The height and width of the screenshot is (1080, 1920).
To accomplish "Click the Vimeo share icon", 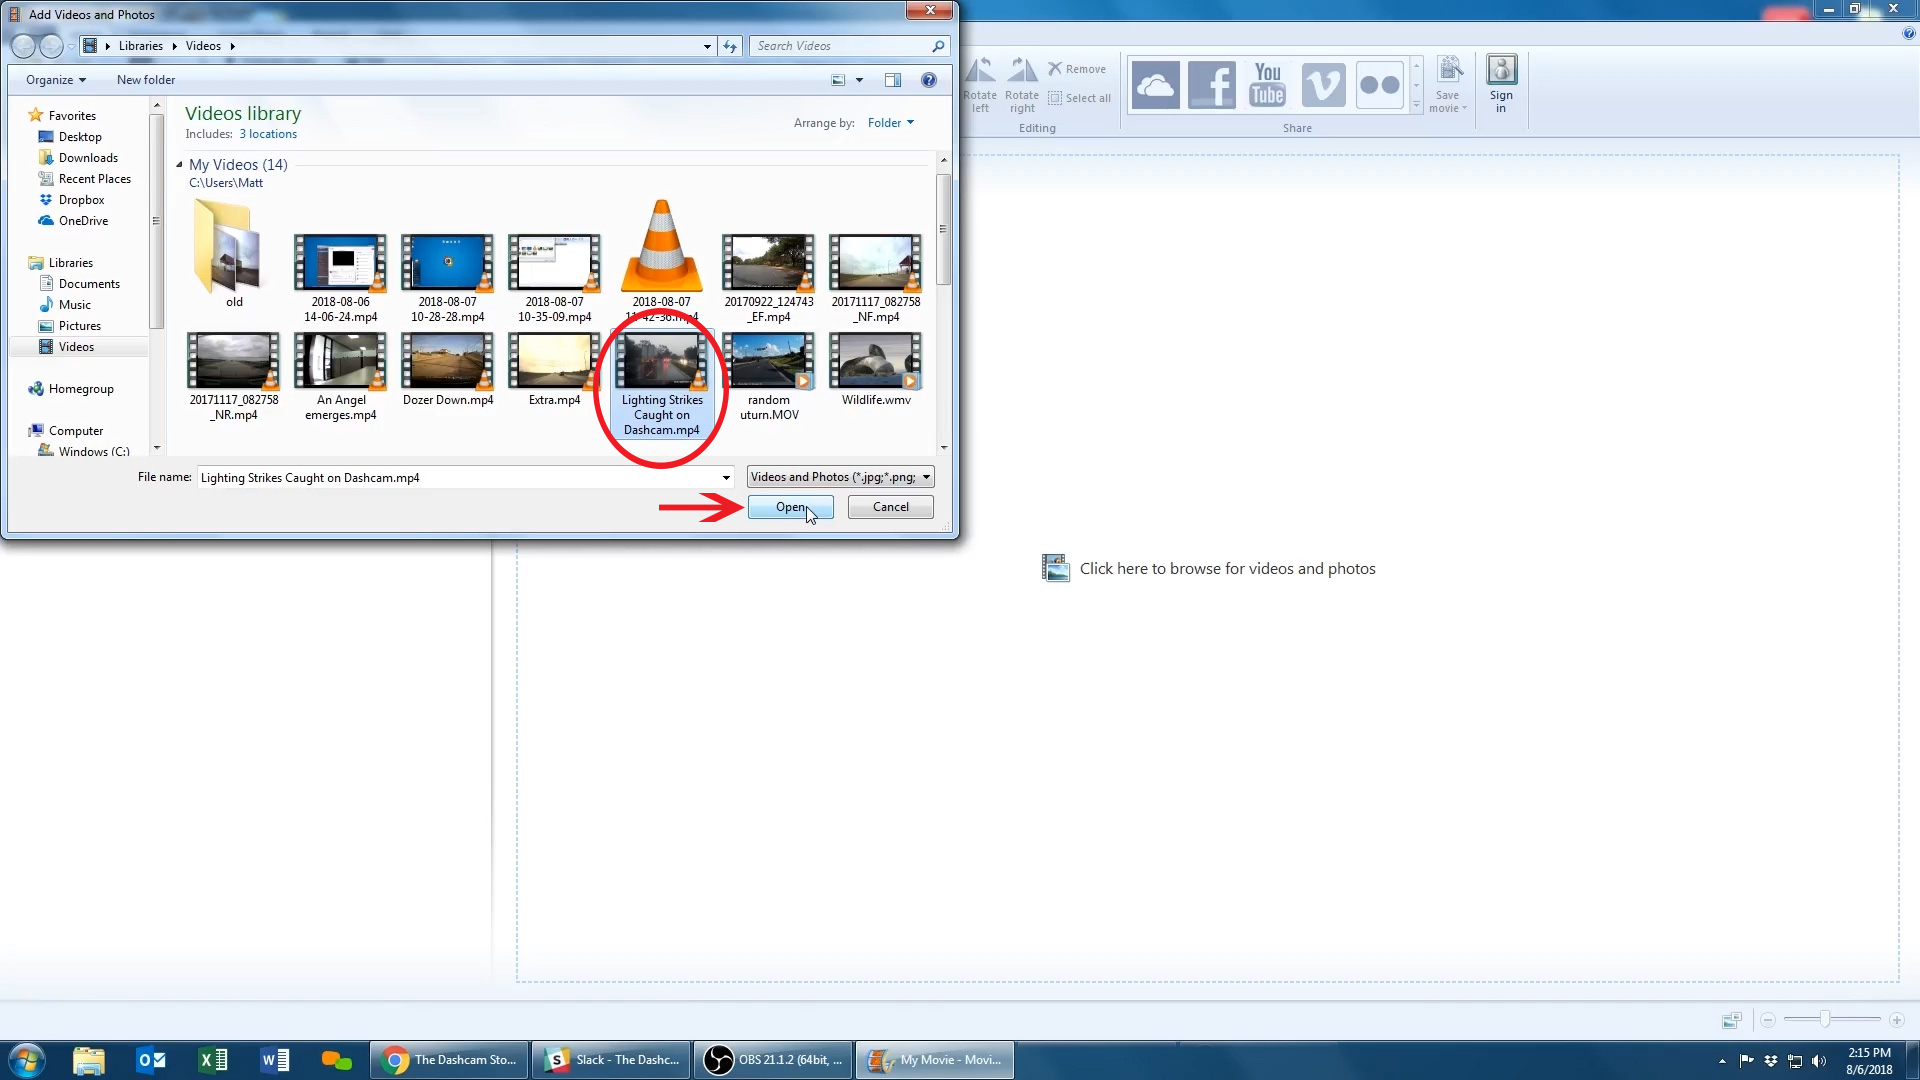I will 1323,86.
